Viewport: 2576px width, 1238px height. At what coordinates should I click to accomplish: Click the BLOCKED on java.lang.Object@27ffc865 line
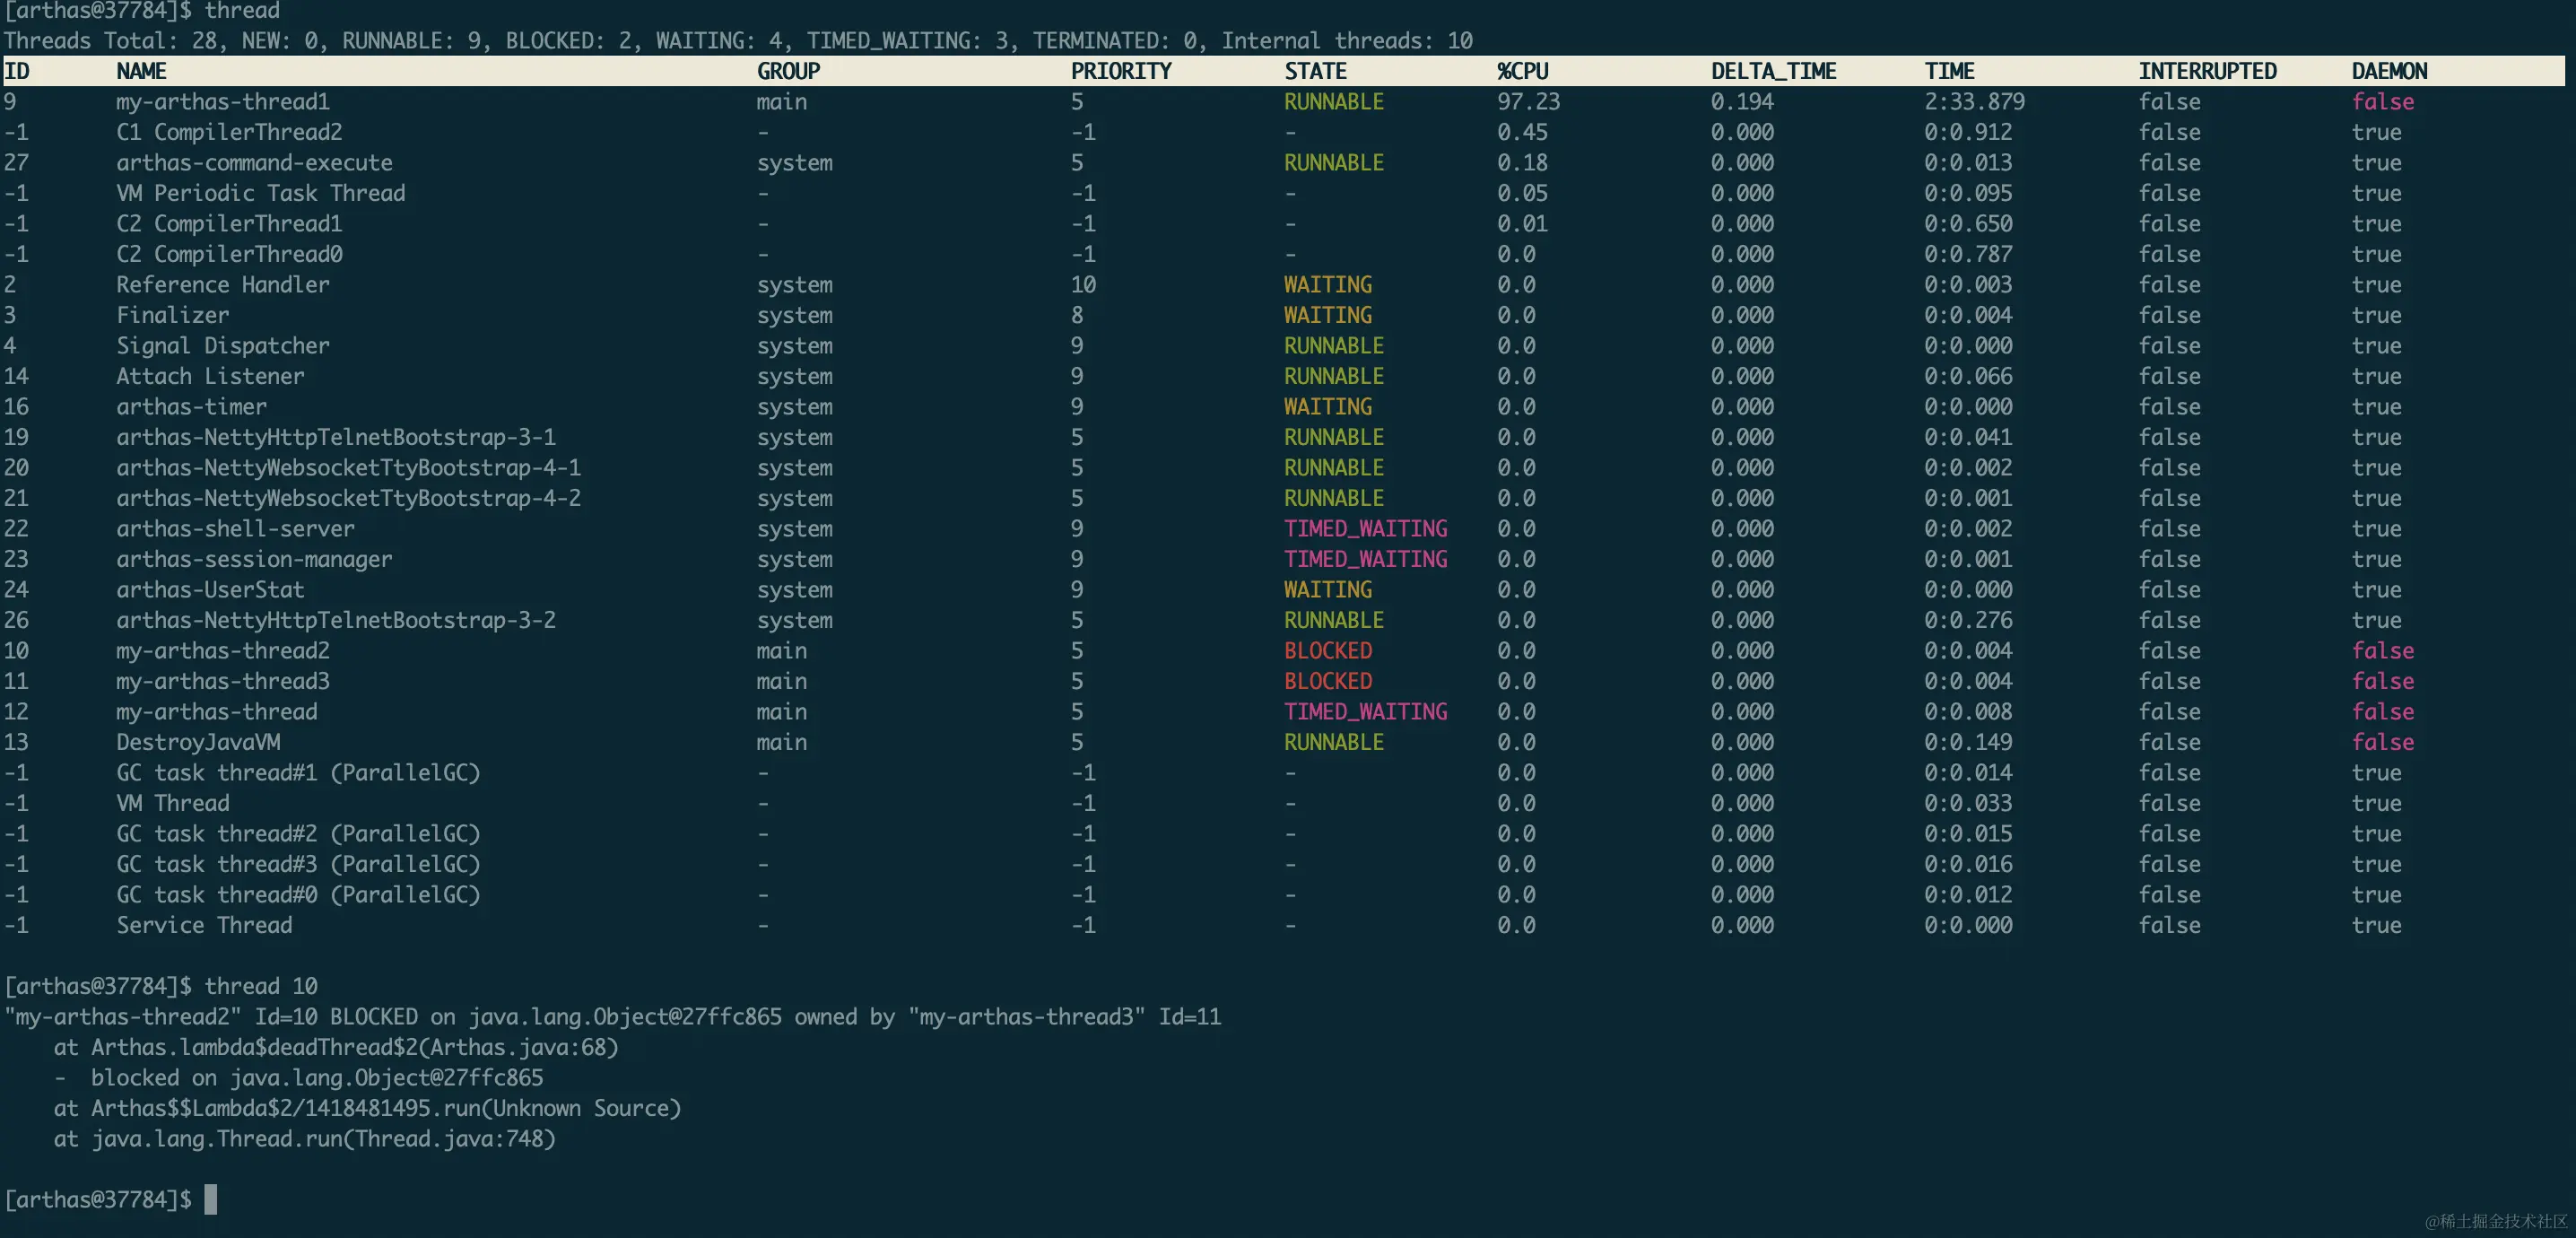pos(612,1017)
